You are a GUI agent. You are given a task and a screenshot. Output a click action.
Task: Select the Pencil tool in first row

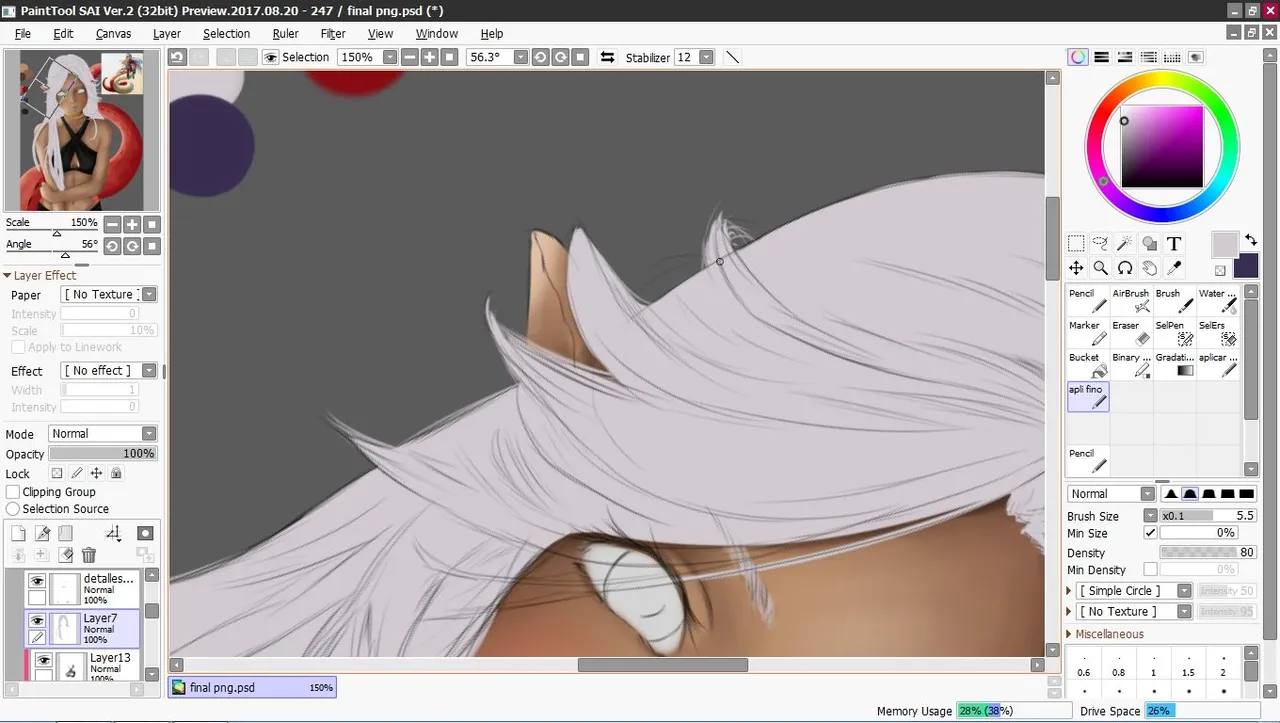click(1088, 300)
